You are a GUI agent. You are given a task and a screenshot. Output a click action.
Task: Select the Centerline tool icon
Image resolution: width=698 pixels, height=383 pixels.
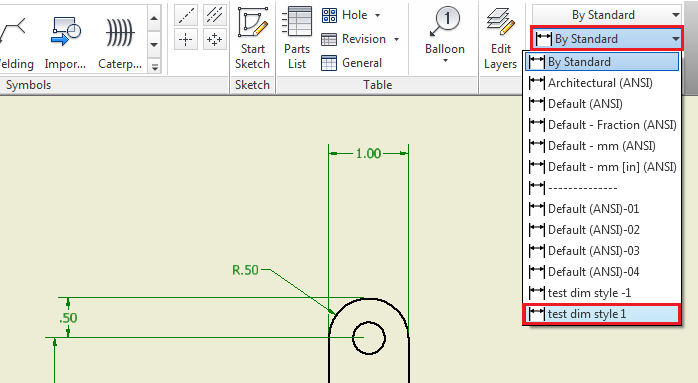(x=186, y=16)
